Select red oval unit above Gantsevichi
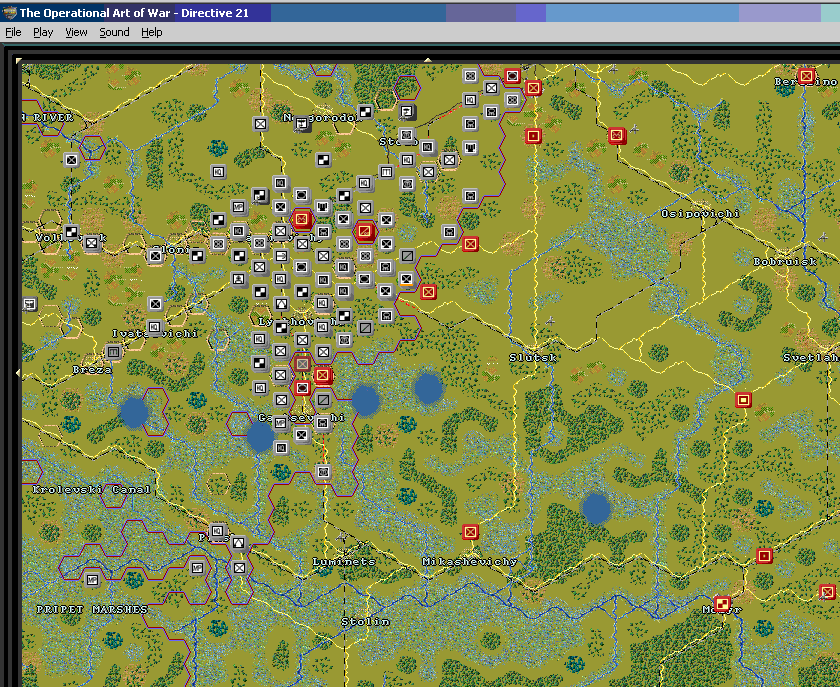Screen dimensions: 840x687 point(302,387)
